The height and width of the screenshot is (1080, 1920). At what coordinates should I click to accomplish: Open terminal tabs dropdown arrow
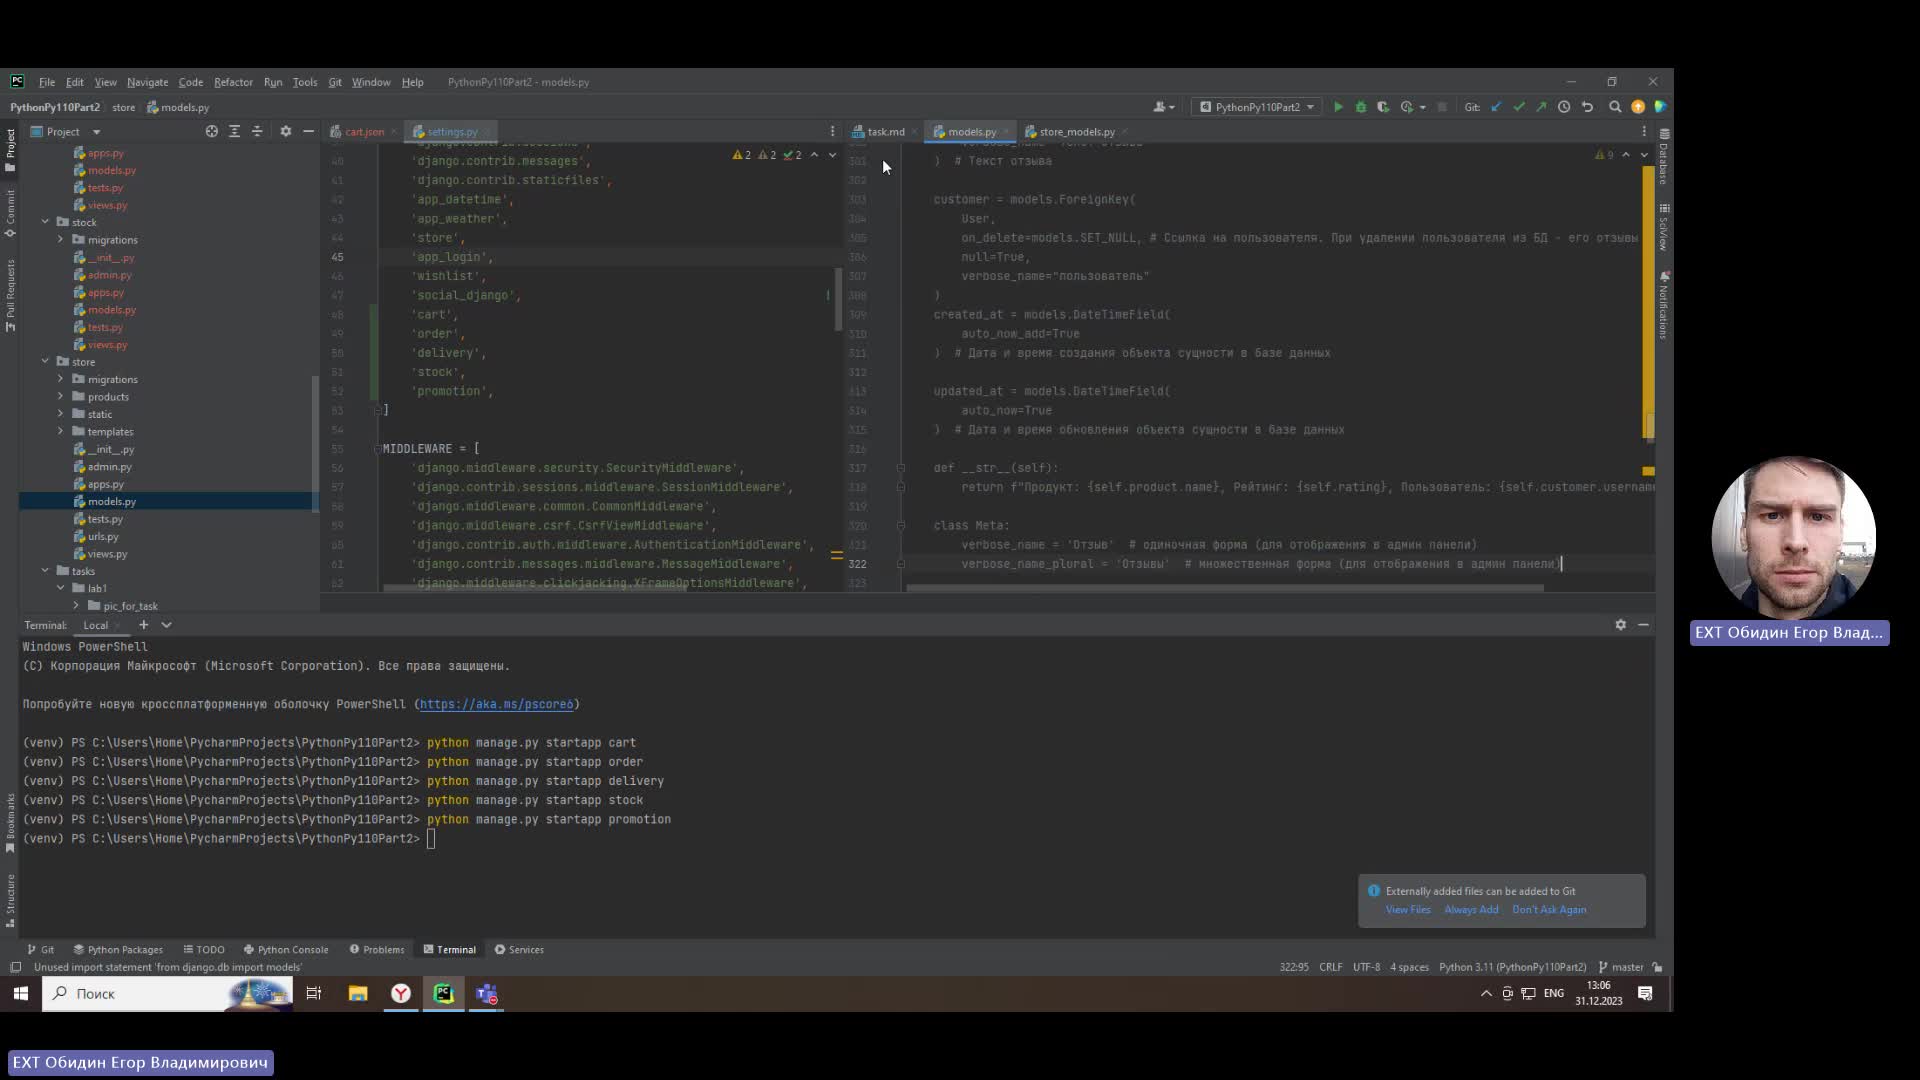pyautogui.click(x=166, y=625)
